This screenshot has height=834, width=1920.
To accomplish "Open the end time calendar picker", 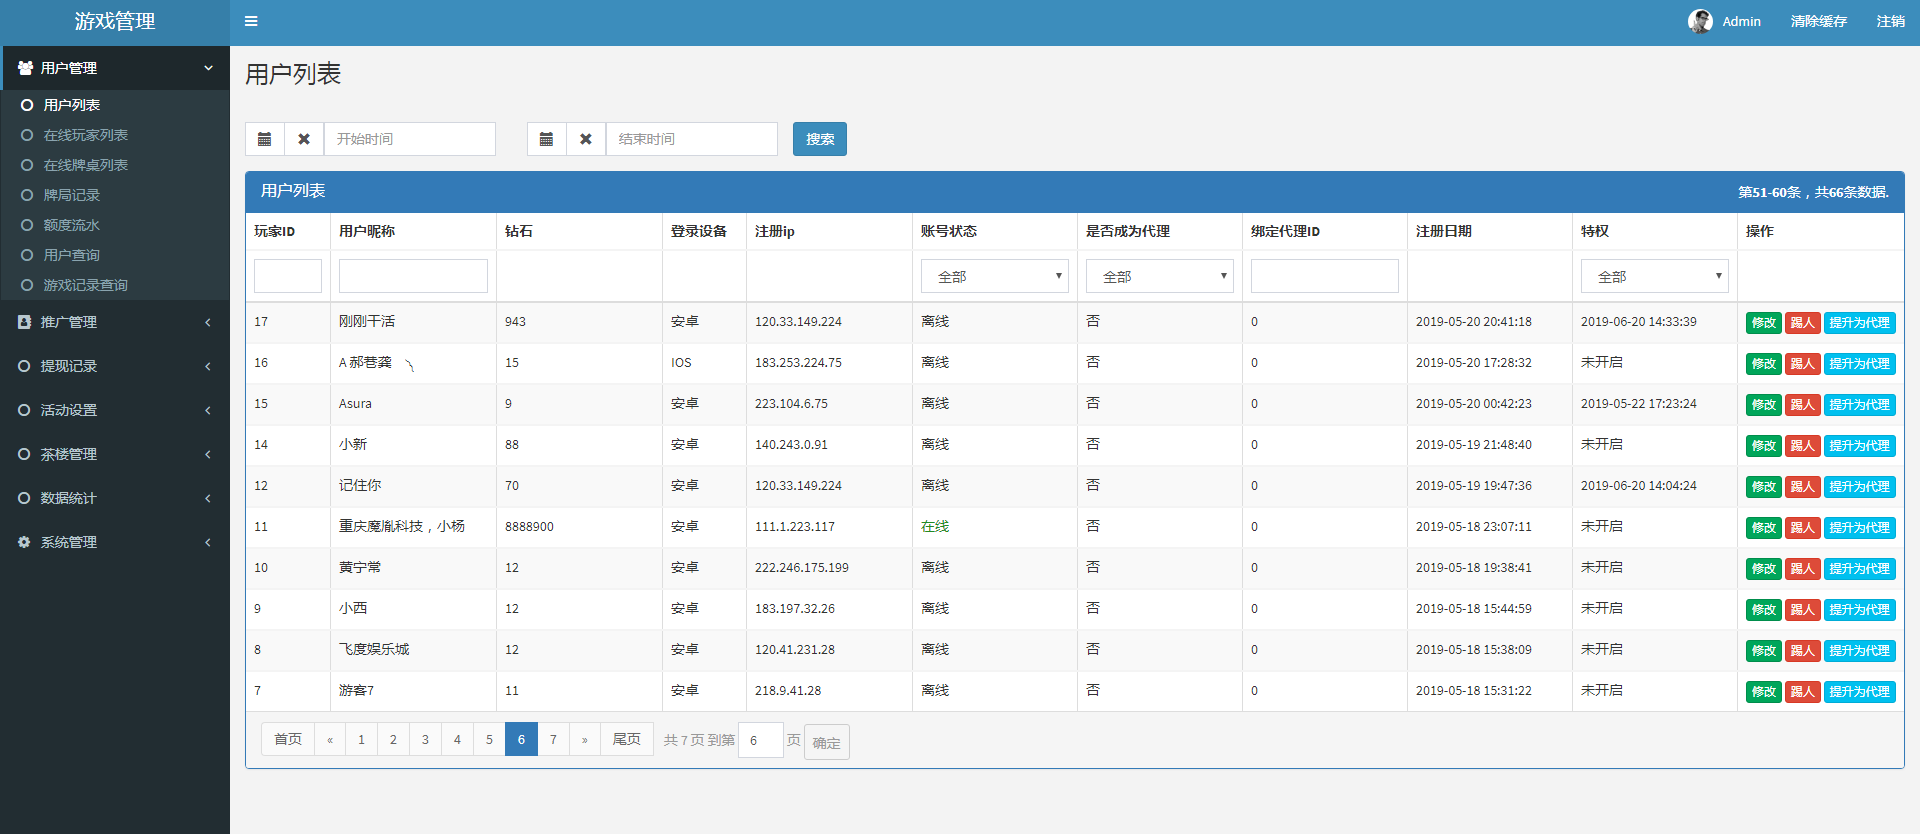I will click(547, 139).
